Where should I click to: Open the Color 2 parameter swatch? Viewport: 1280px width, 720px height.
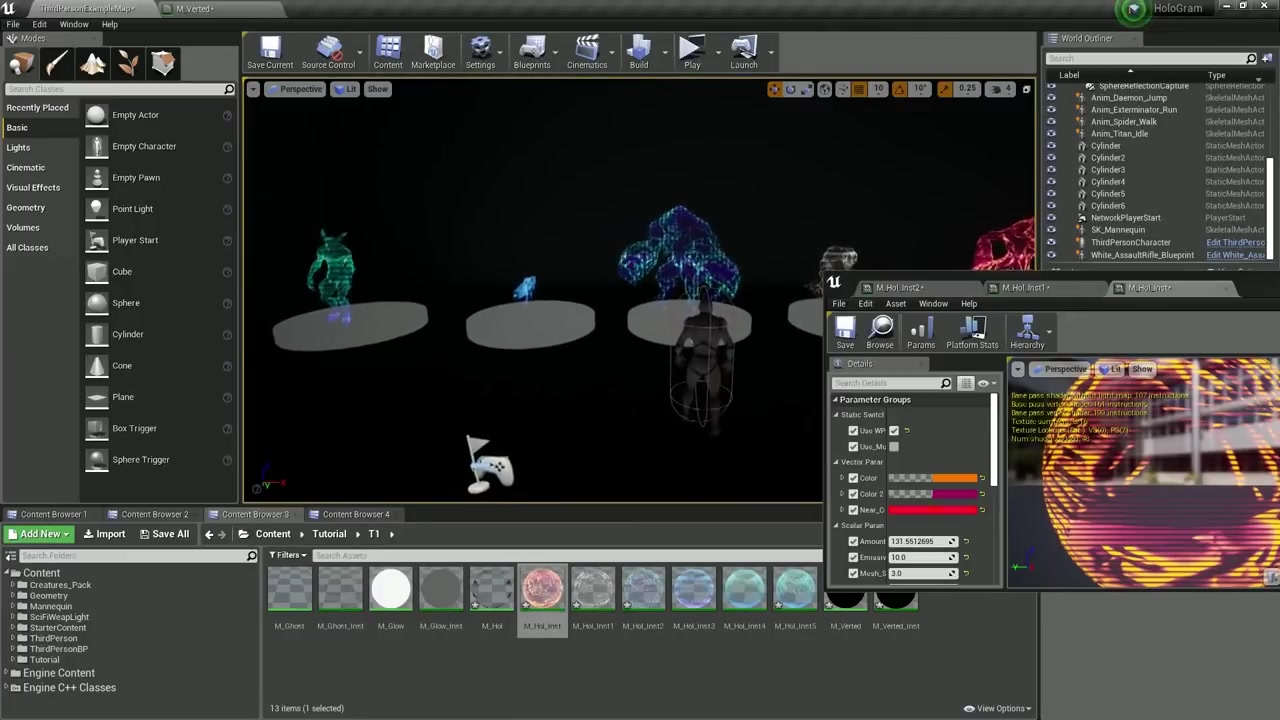click(935, 493)
